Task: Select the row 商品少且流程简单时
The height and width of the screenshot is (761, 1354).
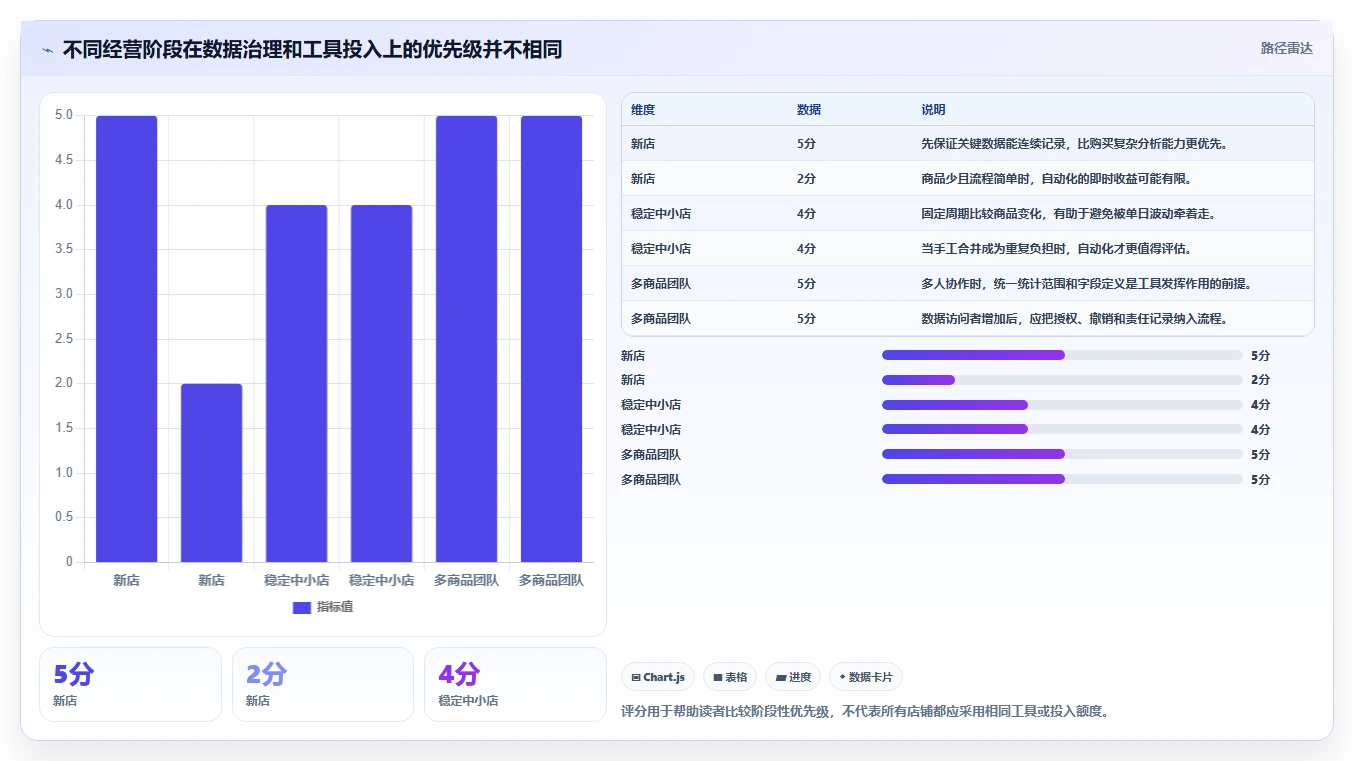Action: tap(967, 179)
